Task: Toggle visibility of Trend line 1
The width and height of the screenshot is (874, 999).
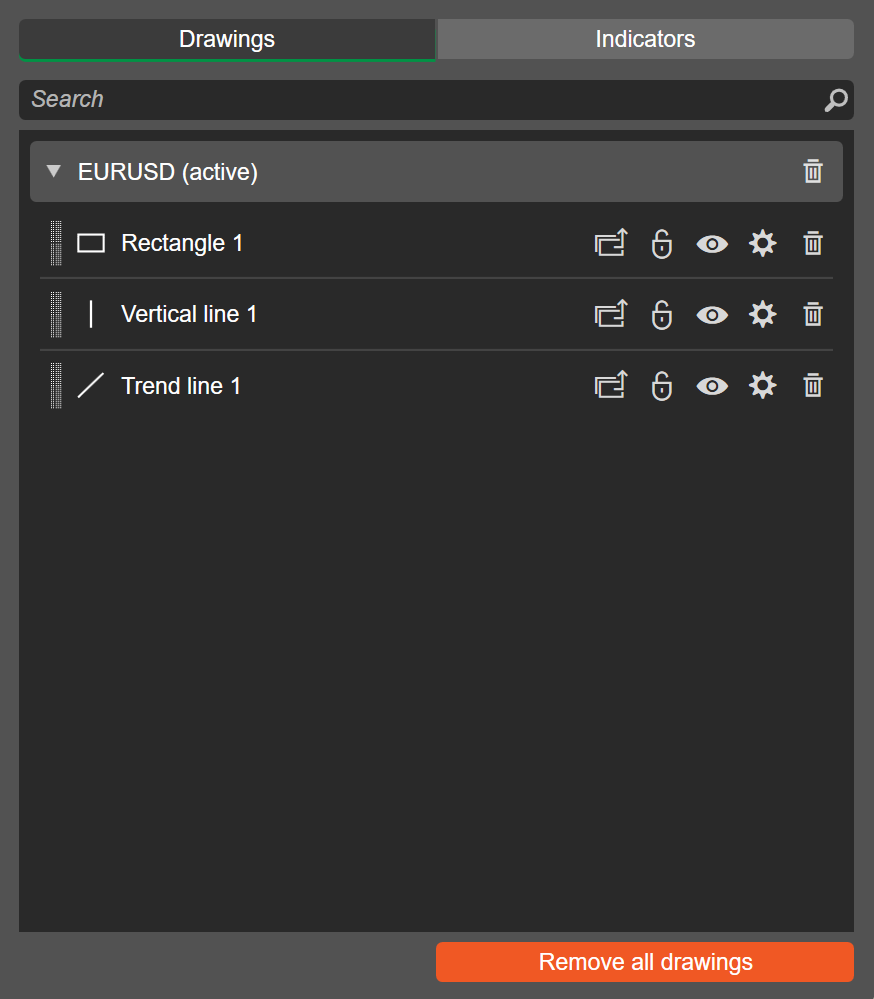Action: (x=711, y=385)
